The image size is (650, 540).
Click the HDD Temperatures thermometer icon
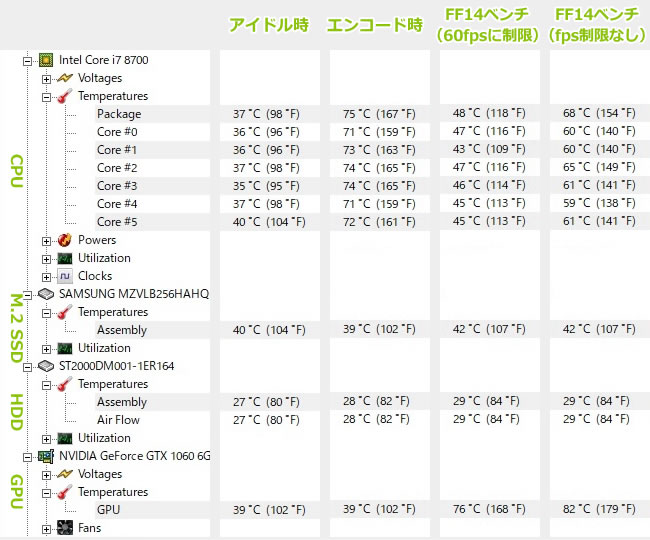65,384
